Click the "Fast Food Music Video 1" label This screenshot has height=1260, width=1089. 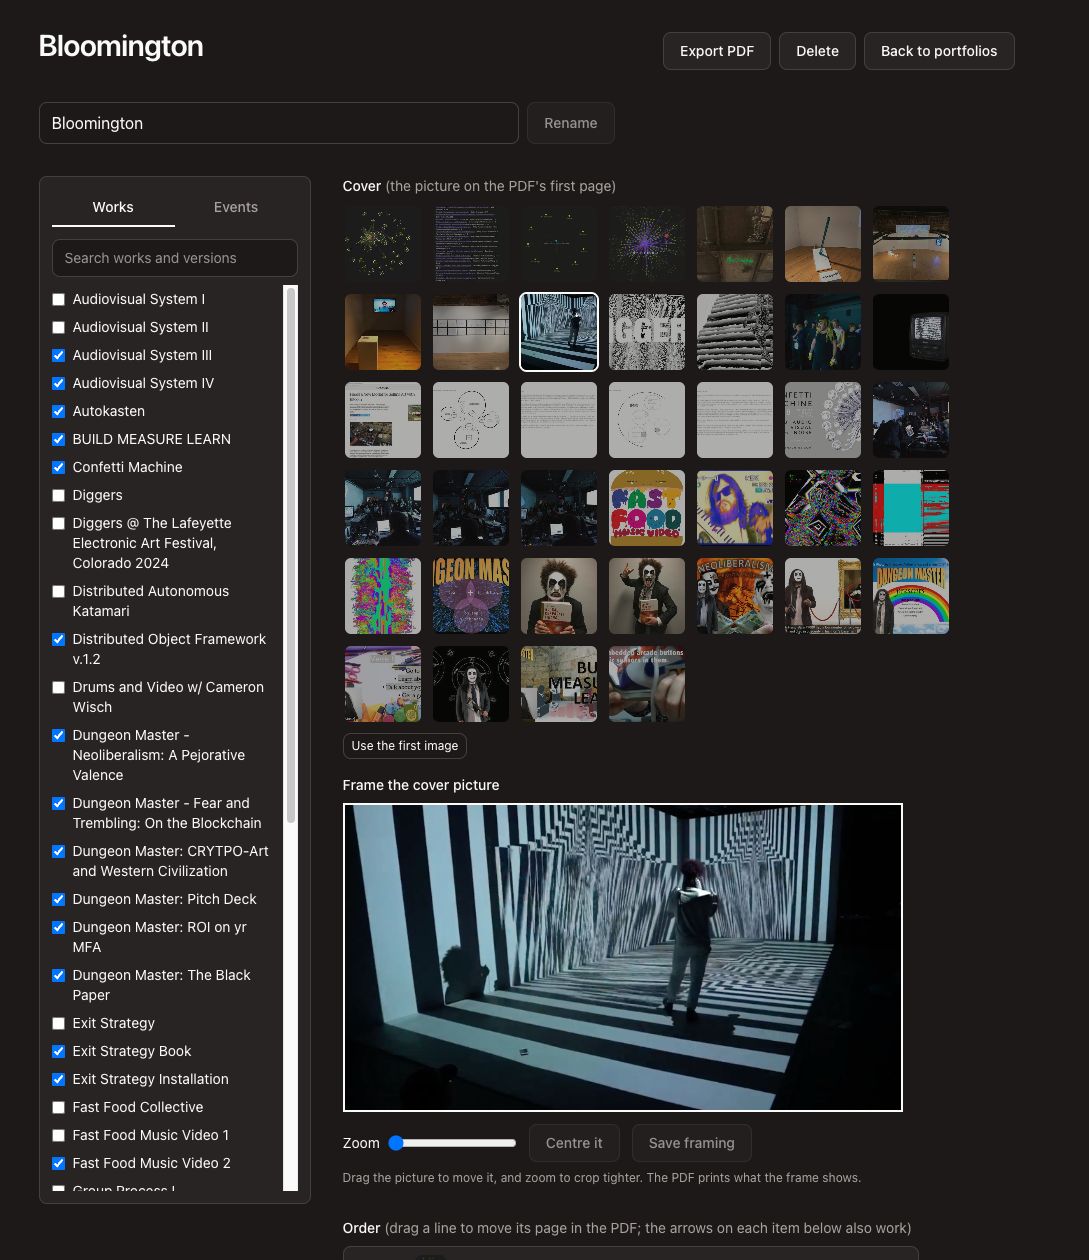pyautogui.click(x=151, y=1135)
